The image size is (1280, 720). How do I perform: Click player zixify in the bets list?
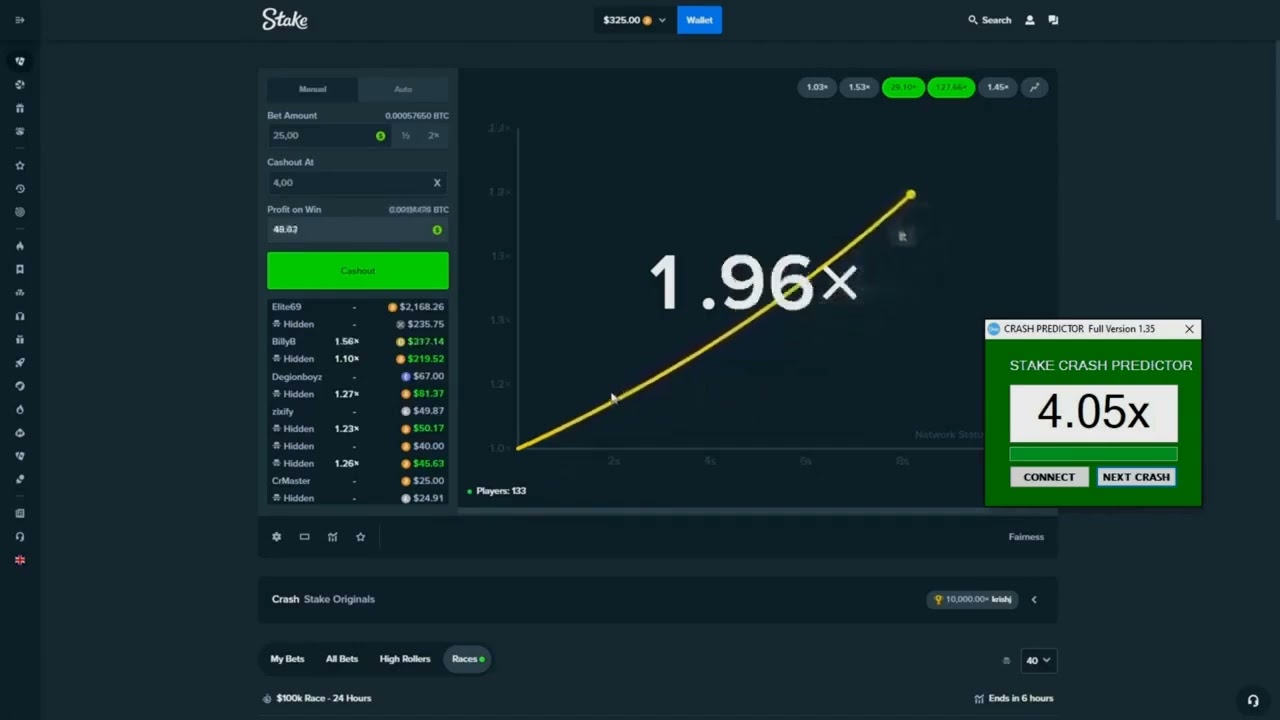283,411
